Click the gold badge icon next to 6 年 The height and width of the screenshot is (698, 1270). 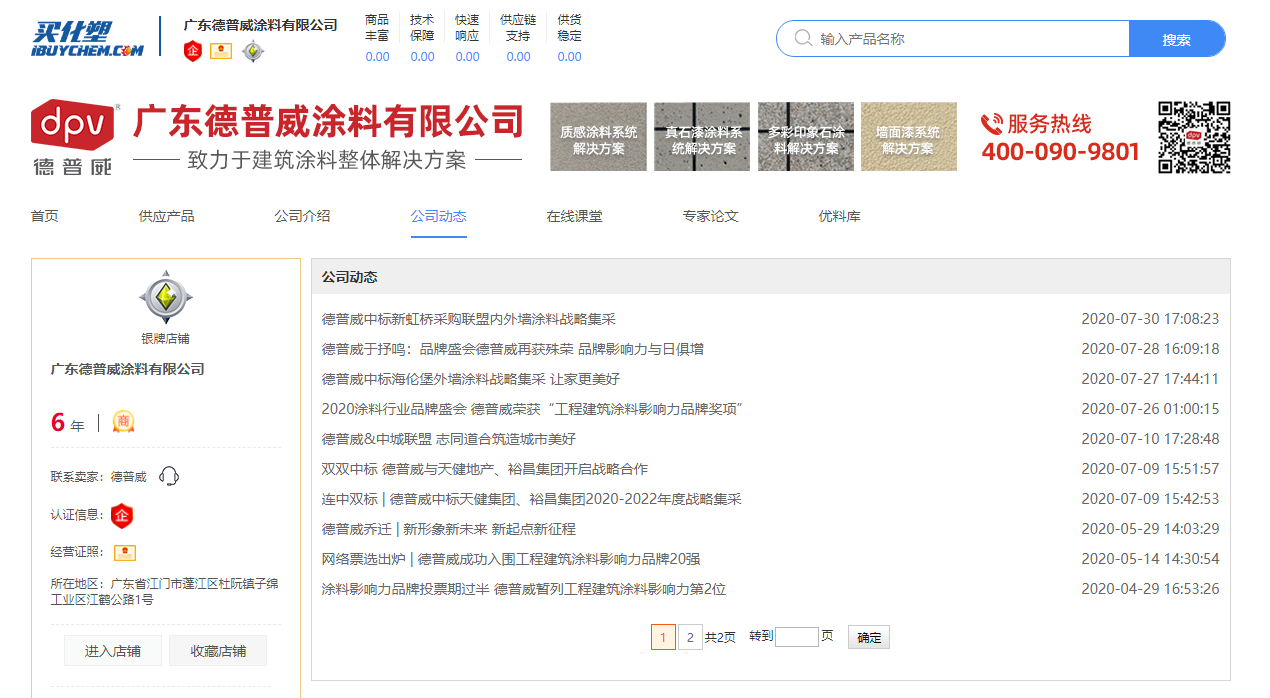click(x=123, y=422)
